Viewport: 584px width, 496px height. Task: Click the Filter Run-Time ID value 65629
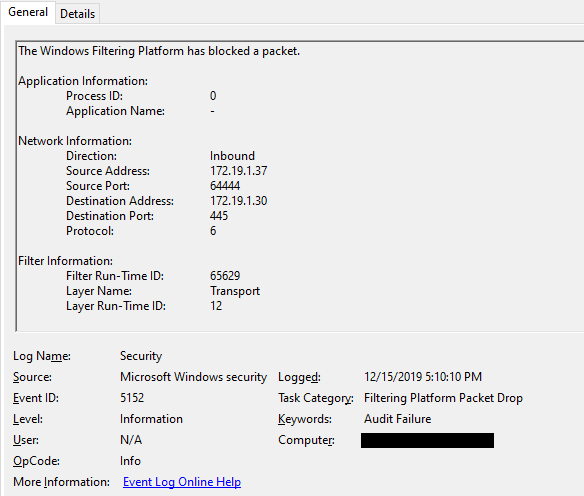225,276
